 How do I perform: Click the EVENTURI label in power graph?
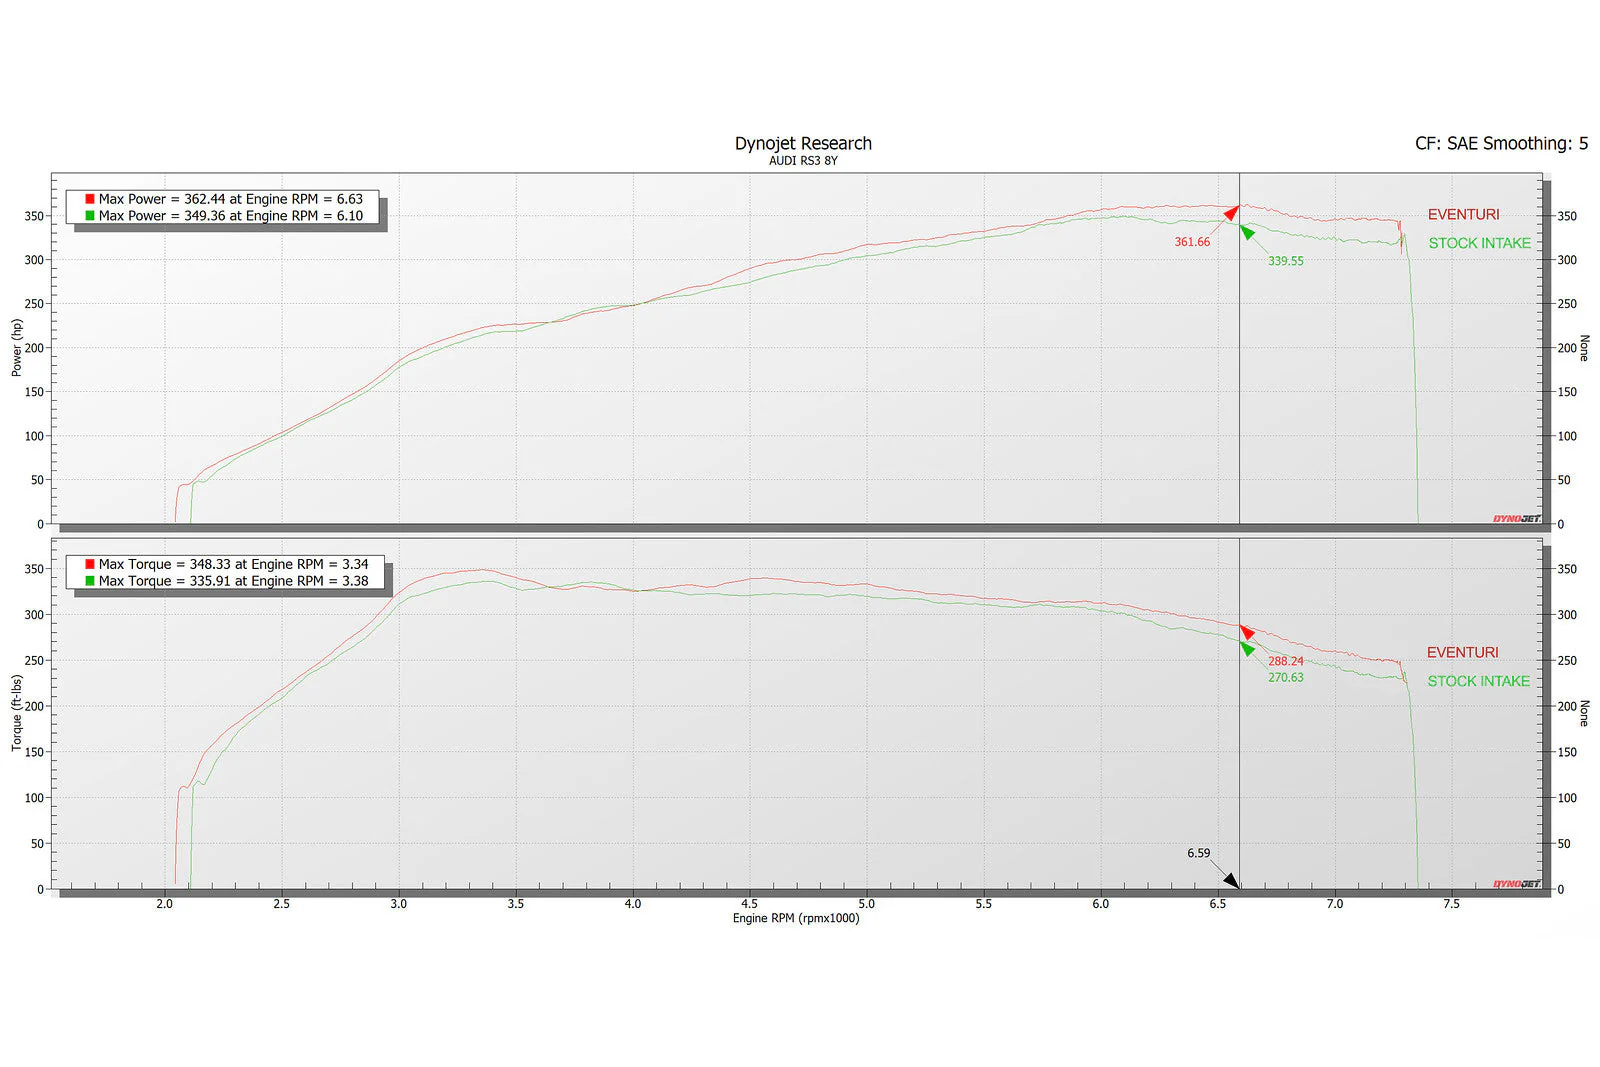pyautogui.click(x=1463, y=214)
